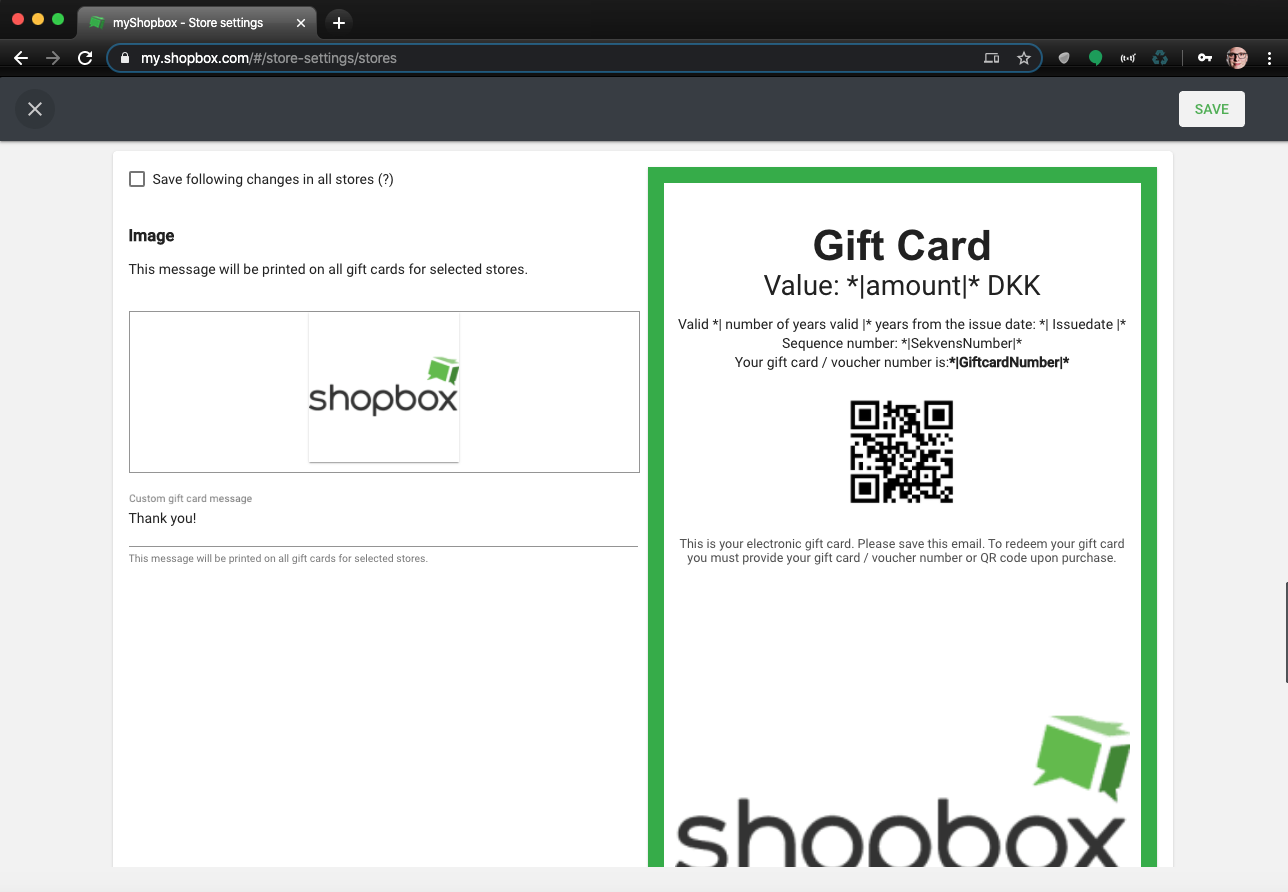The image size is (1288, 892).
Task: Click the padlock site security icon
Action: (x=125, y=58)
